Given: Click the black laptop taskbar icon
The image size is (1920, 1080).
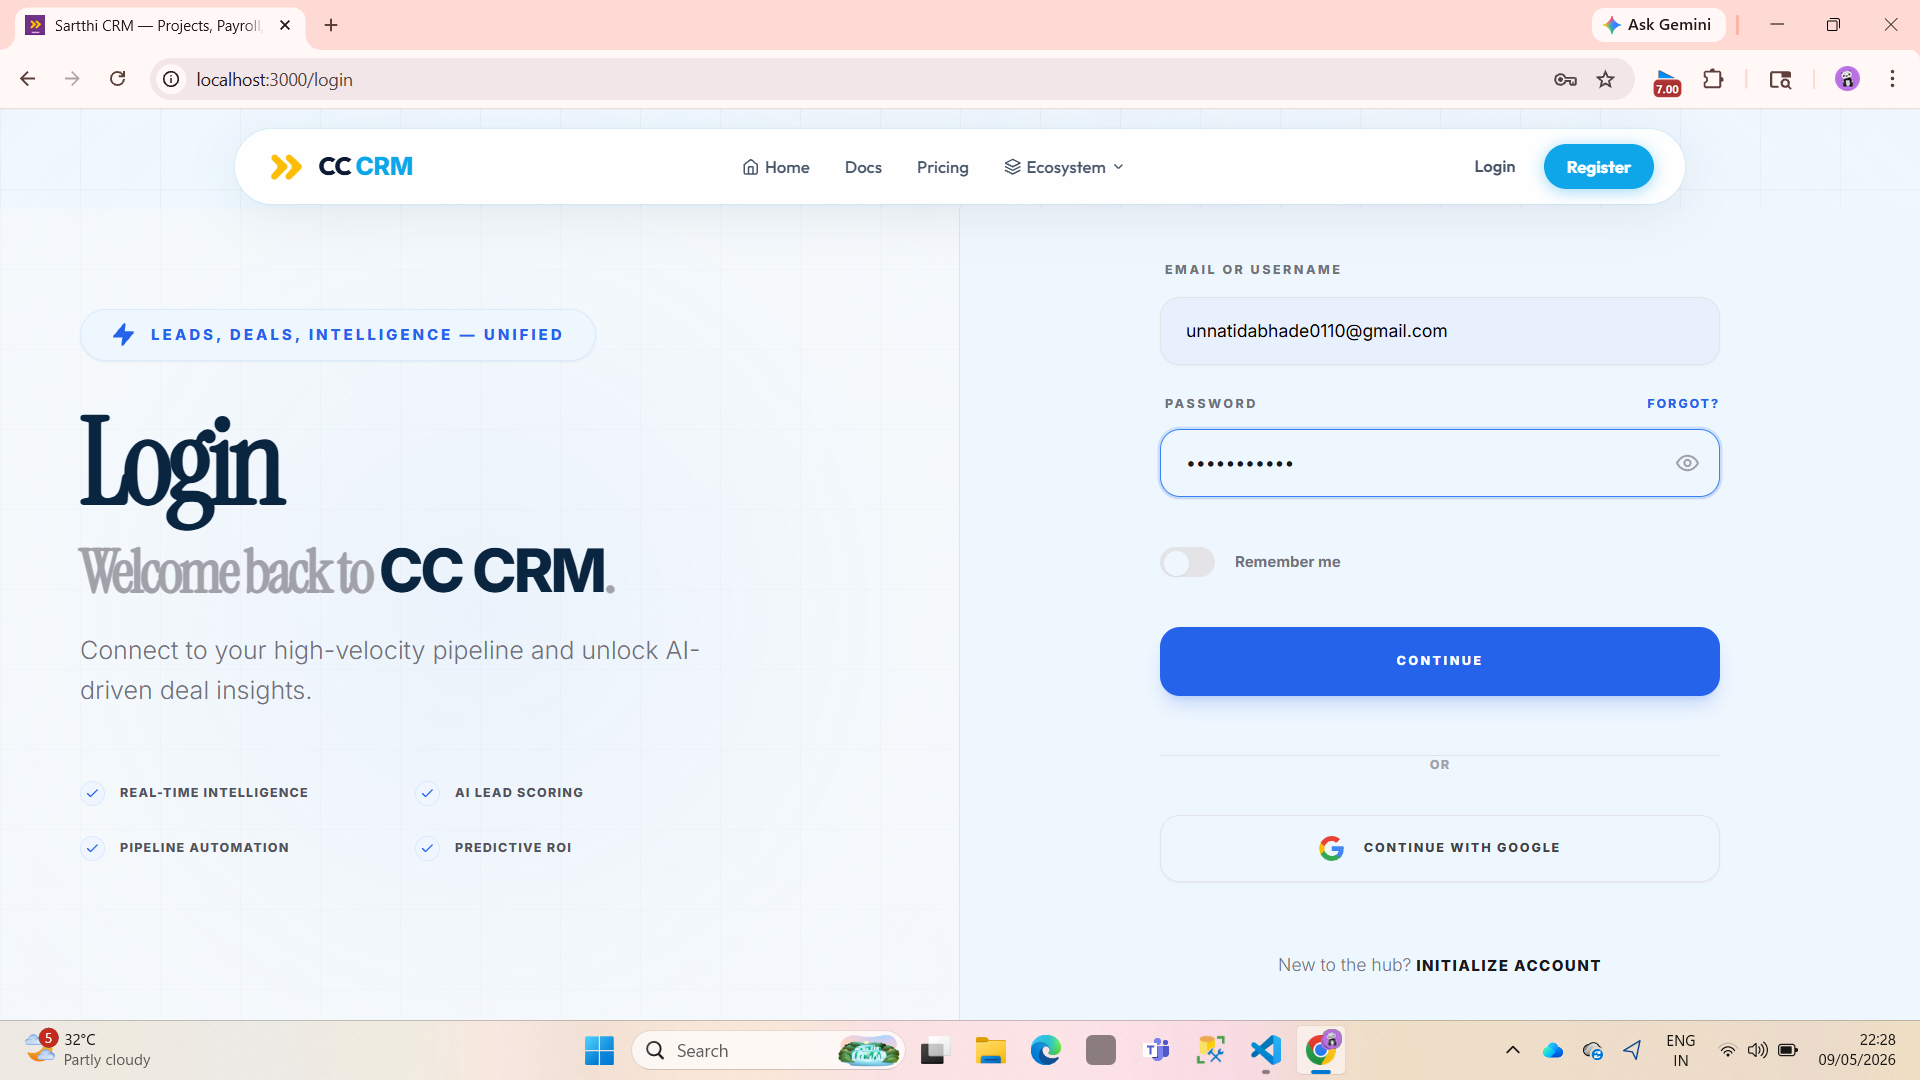Looking at the screenshot, I should (x=933, y=1051).
